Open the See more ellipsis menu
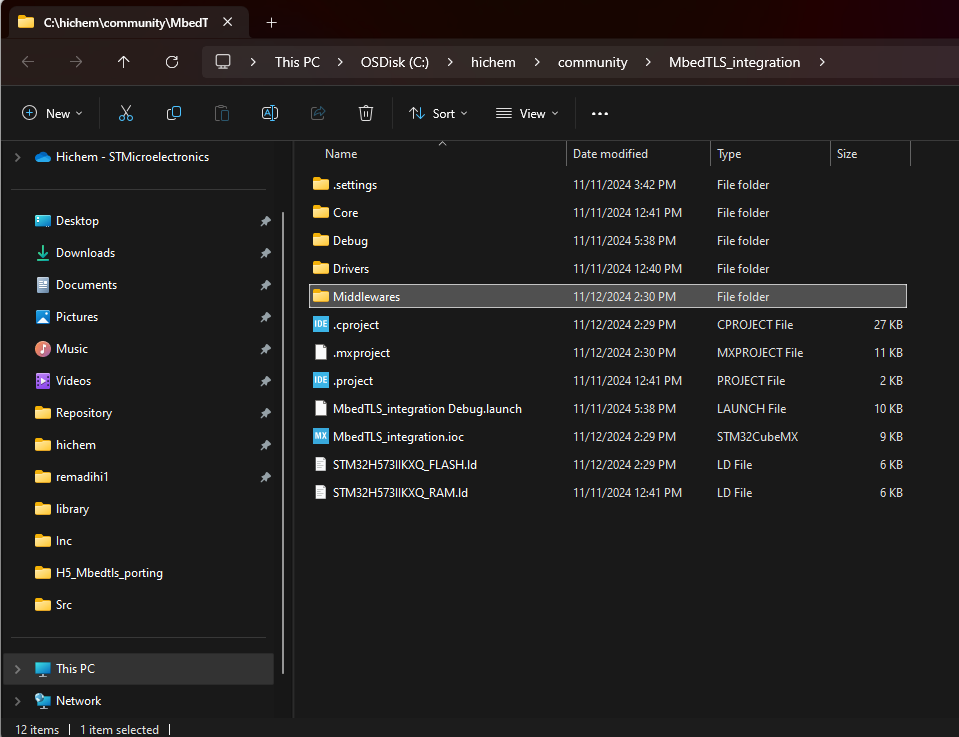Screen dimensions: 959x737 click(600, 114)
